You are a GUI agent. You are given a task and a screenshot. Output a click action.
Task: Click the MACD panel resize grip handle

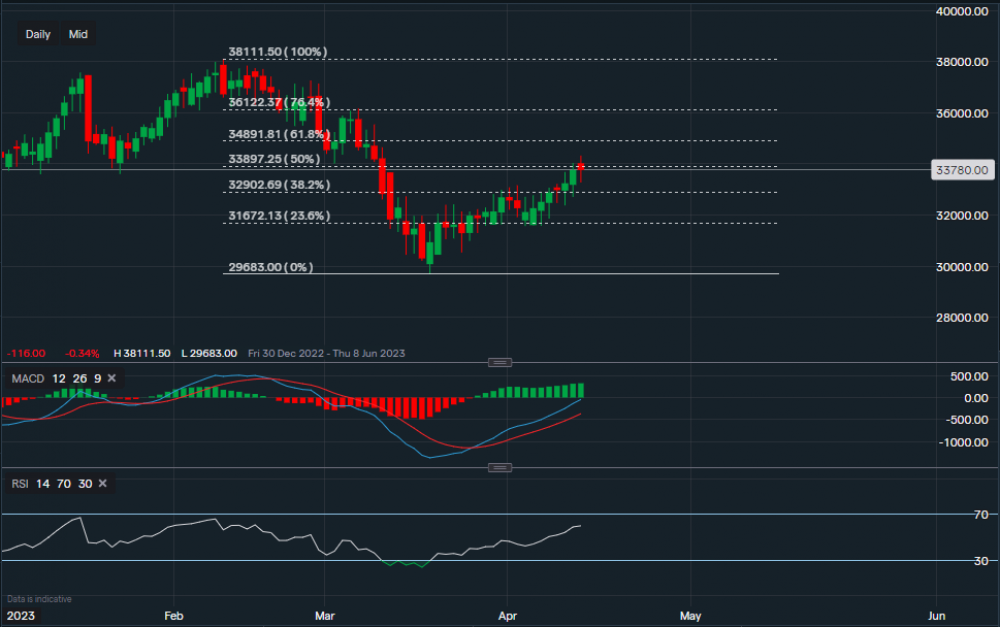[498, 362]
